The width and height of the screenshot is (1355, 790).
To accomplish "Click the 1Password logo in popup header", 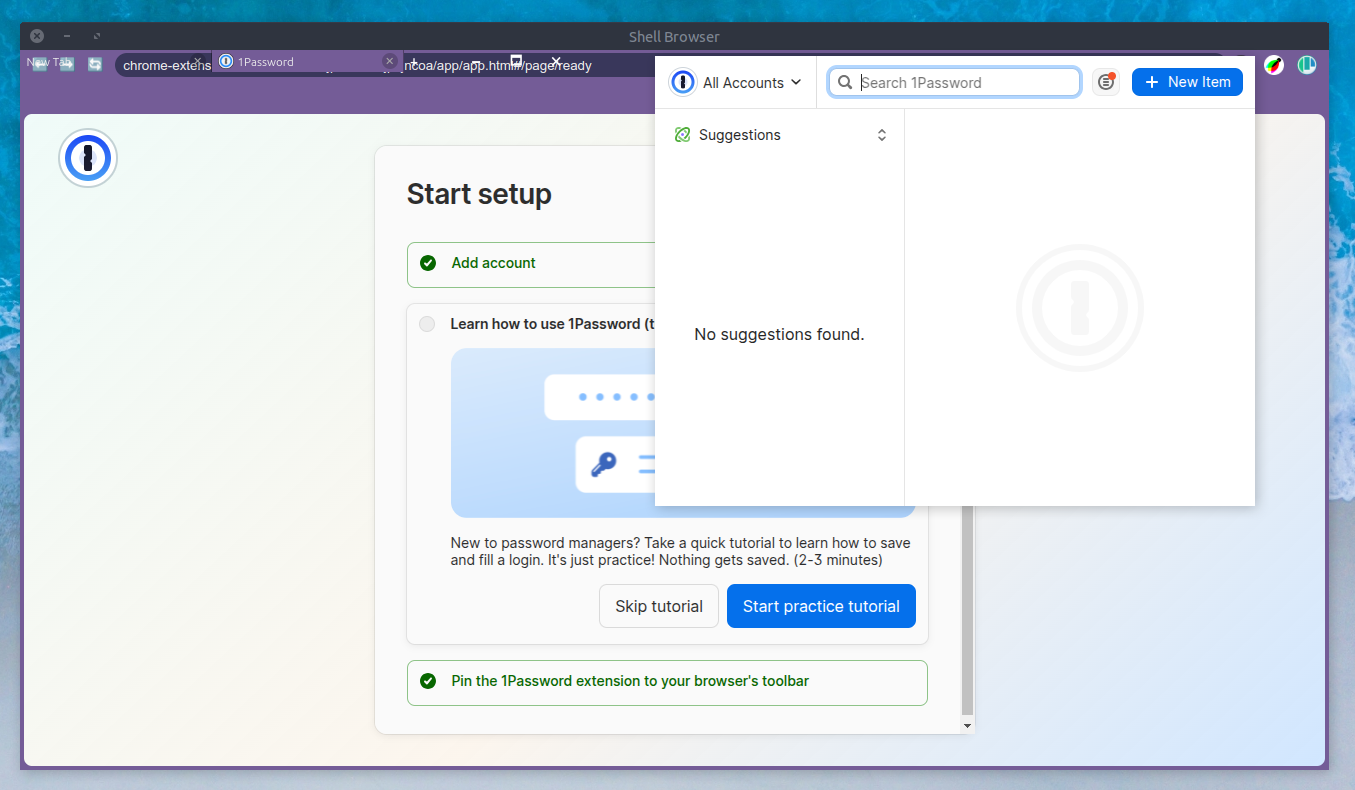I will pos(683,83).
